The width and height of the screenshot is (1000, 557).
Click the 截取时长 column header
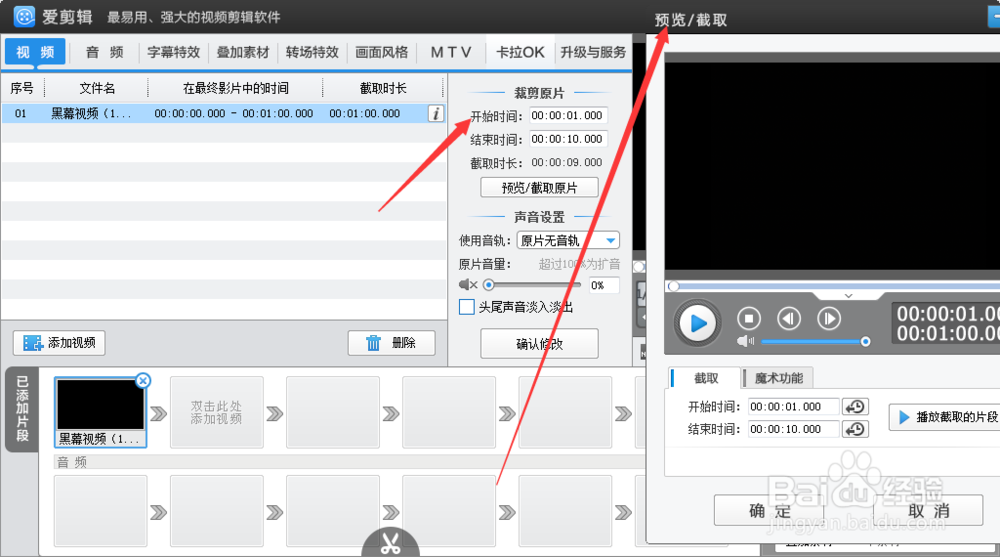(383, 88)
